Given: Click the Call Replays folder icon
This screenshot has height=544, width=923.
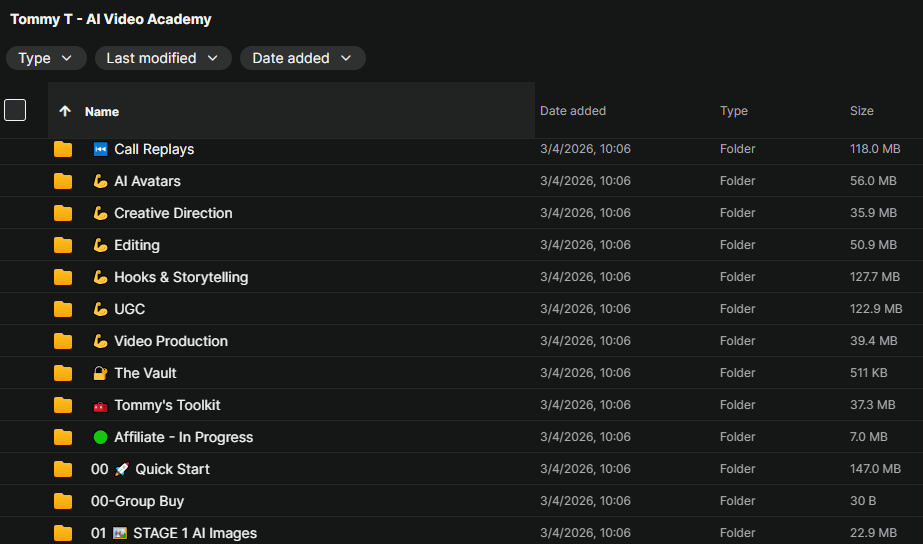Looking at the screenshot, I should coord(63,149).
